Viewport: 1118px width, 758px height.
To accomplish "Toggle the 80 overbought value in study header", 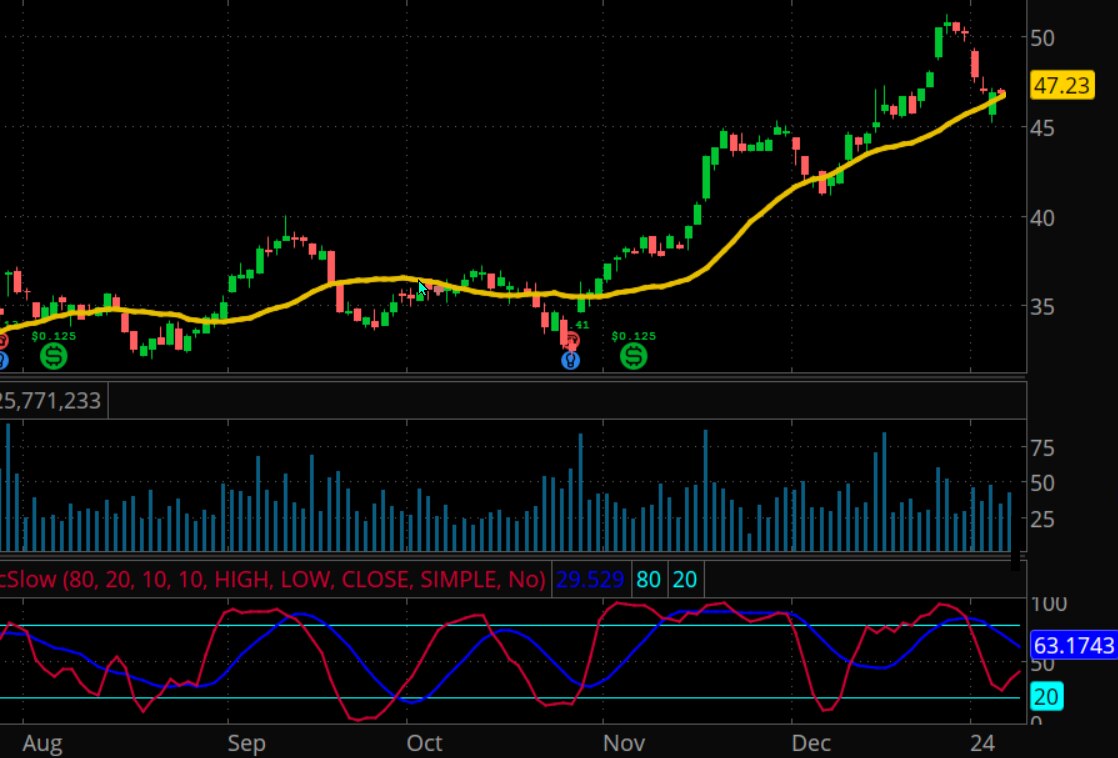I will 647,579.
